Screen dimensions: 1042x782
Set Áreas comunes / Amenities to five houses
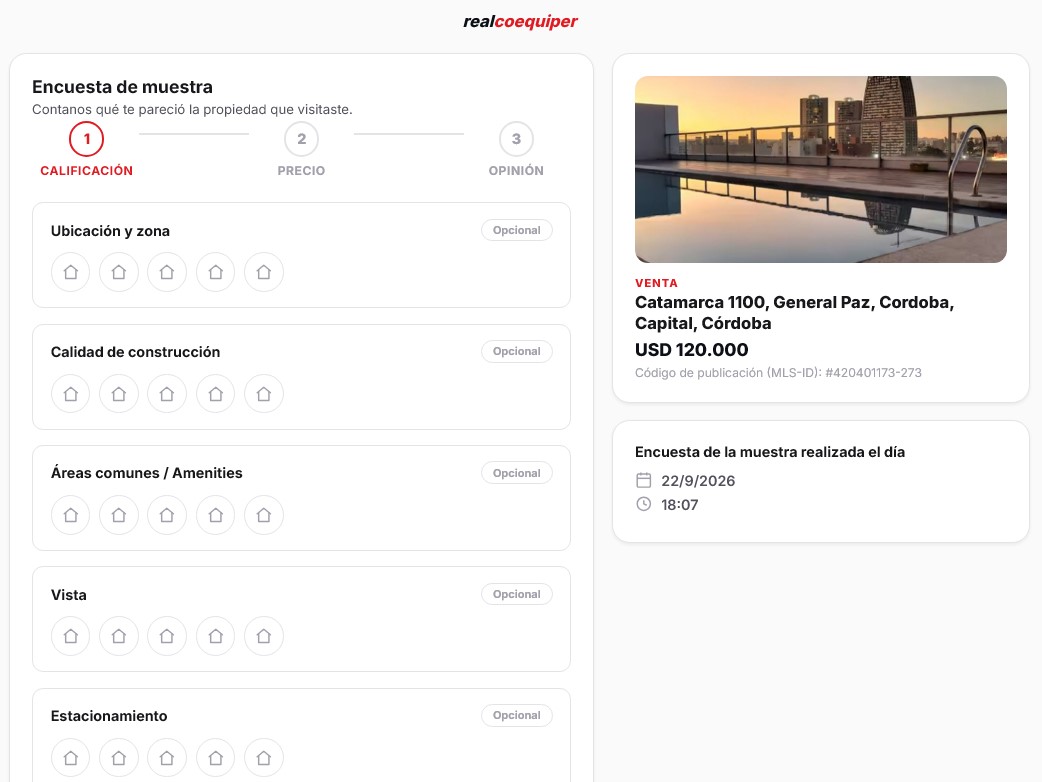click(264, 515)
